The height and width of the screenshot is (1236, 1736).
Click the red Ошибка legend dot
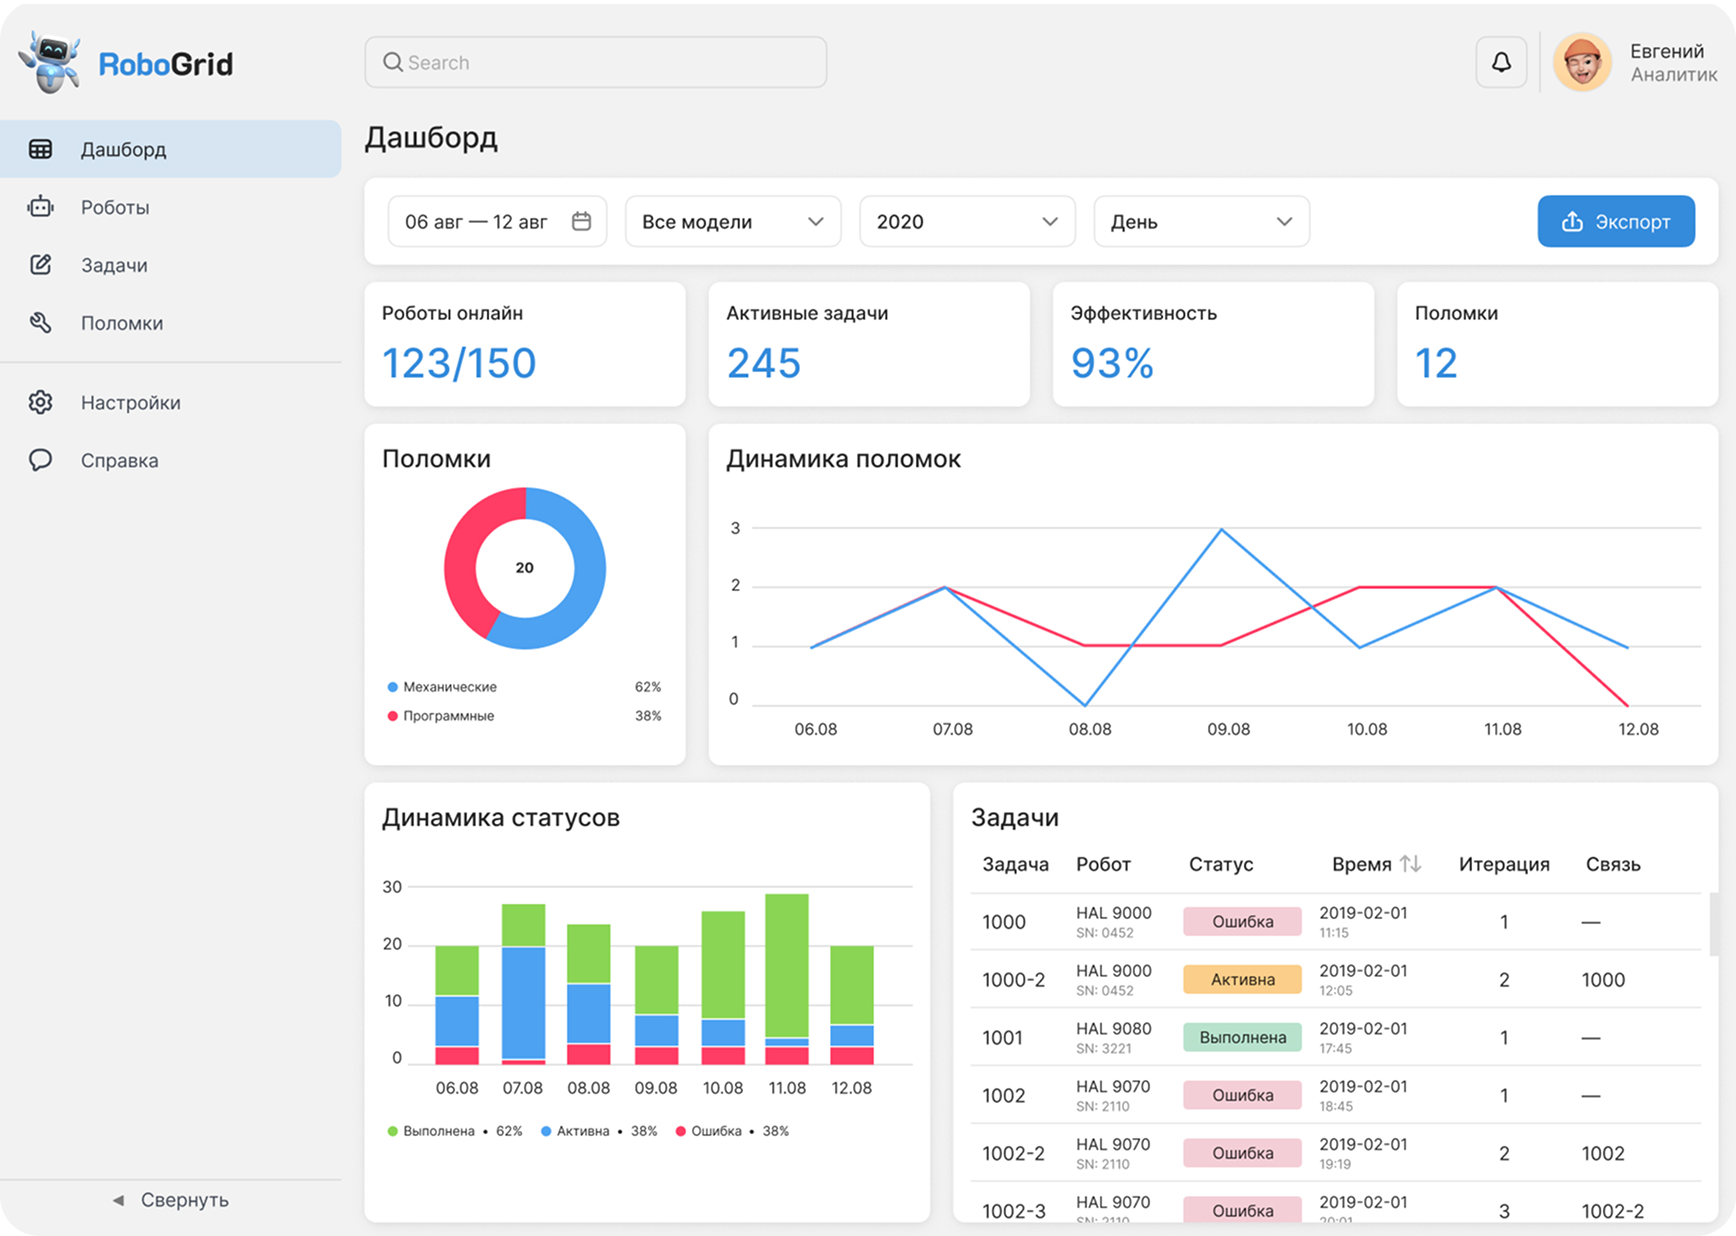(681, 1131)
